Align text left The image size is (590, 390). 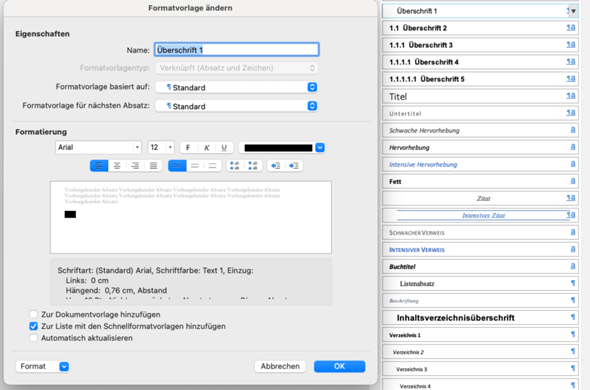pos(99,166)
